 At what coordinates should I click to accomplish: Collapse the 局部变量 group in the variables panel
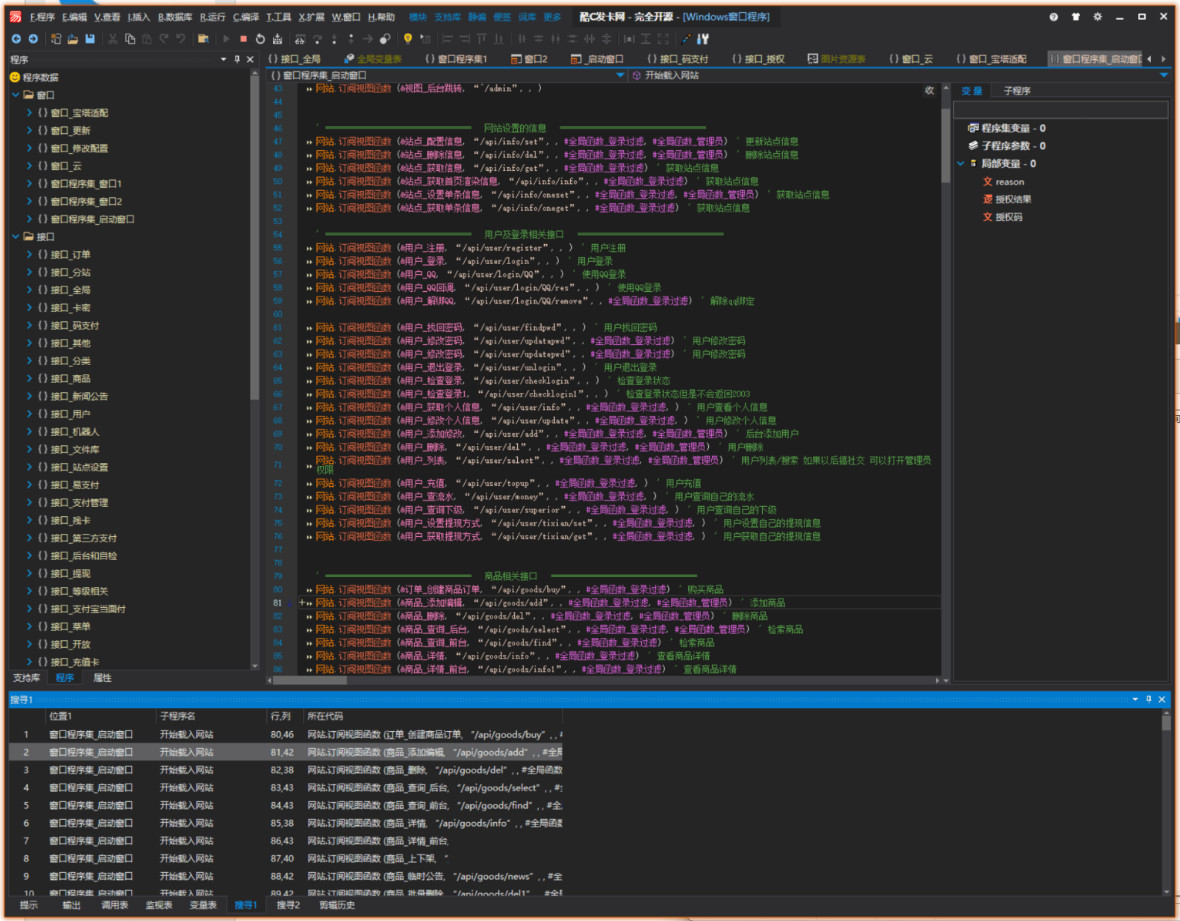961,164
